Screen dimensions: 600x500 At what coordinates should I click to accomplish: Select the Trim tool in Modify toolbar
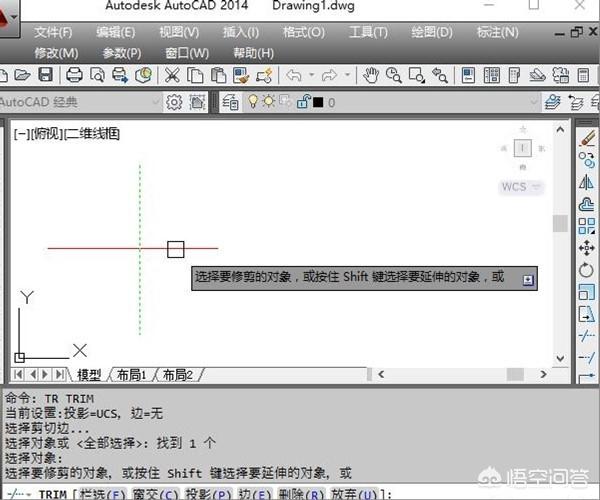pos(587,336)
